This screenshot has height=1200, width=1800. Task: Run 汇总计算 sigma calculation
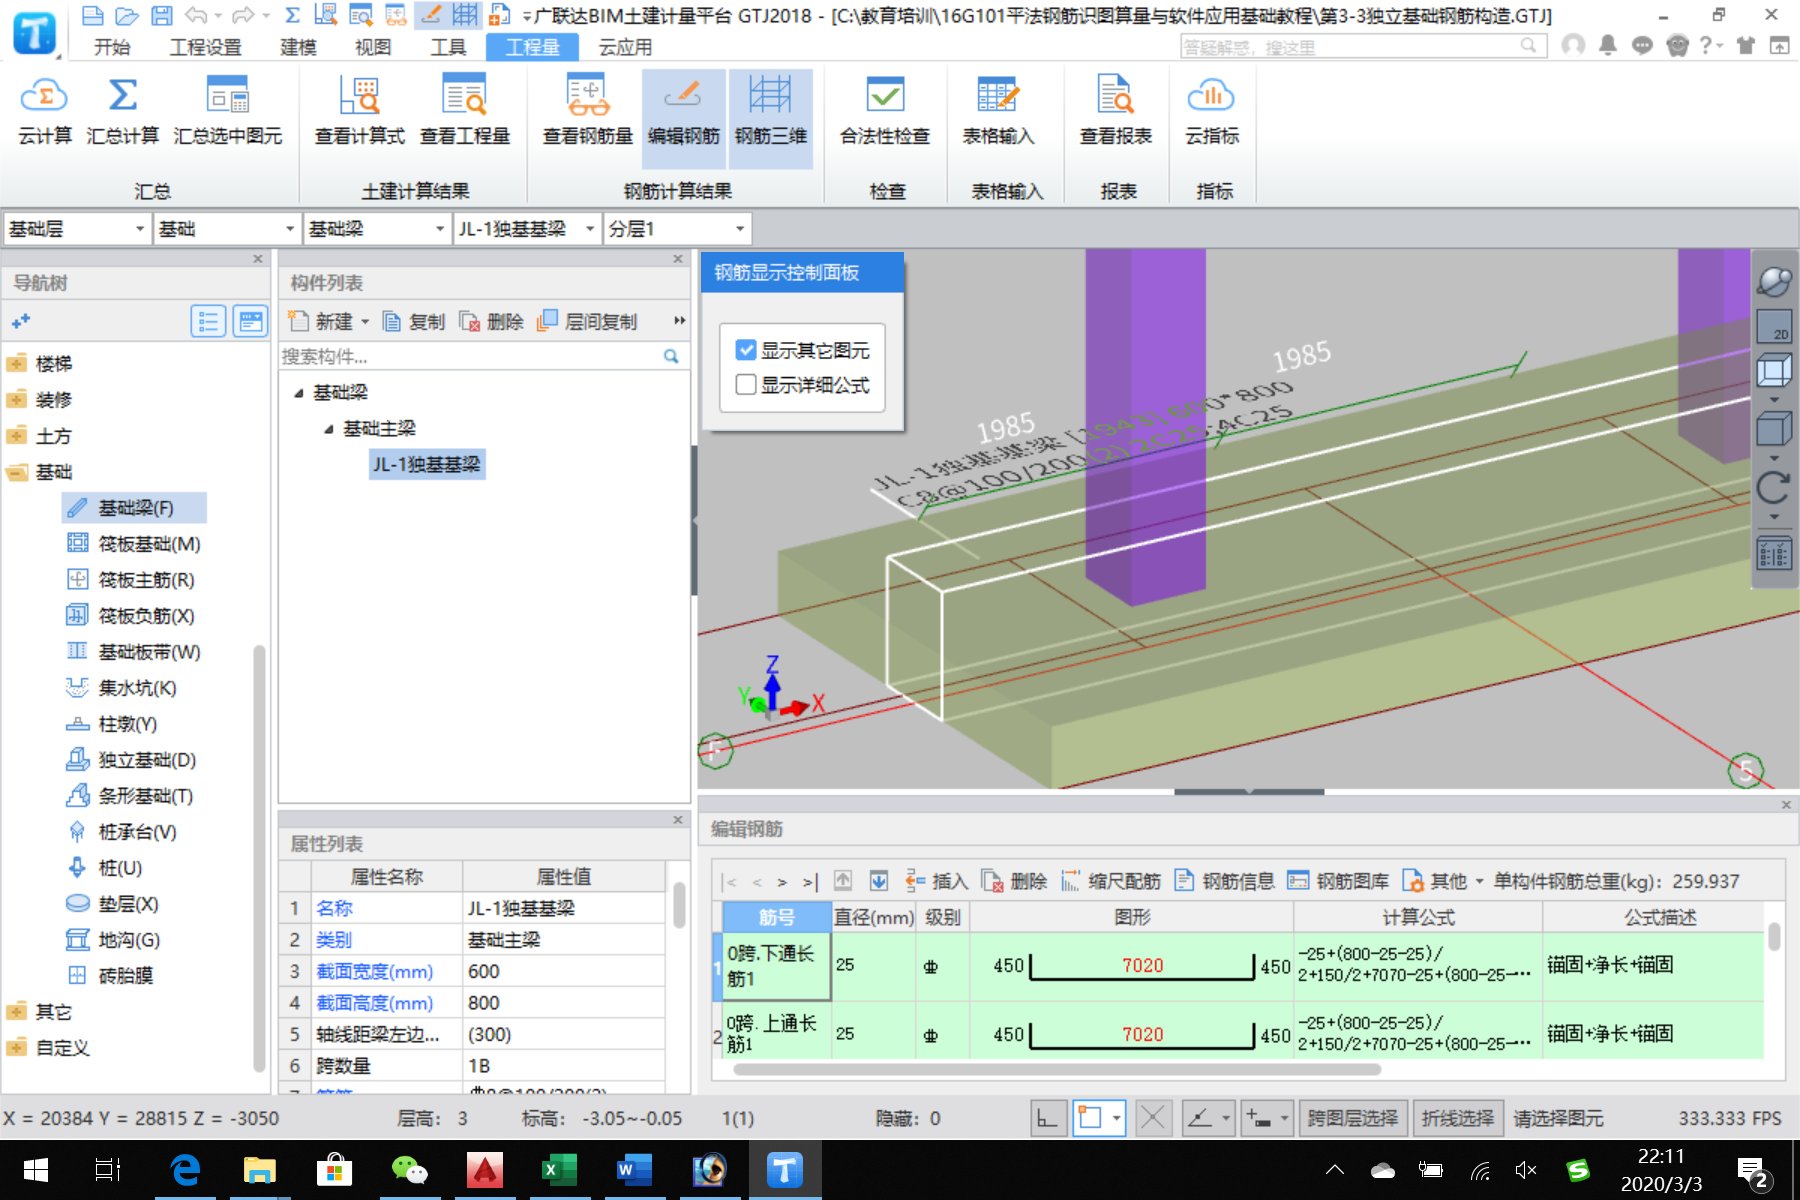[x=123, y=110]
